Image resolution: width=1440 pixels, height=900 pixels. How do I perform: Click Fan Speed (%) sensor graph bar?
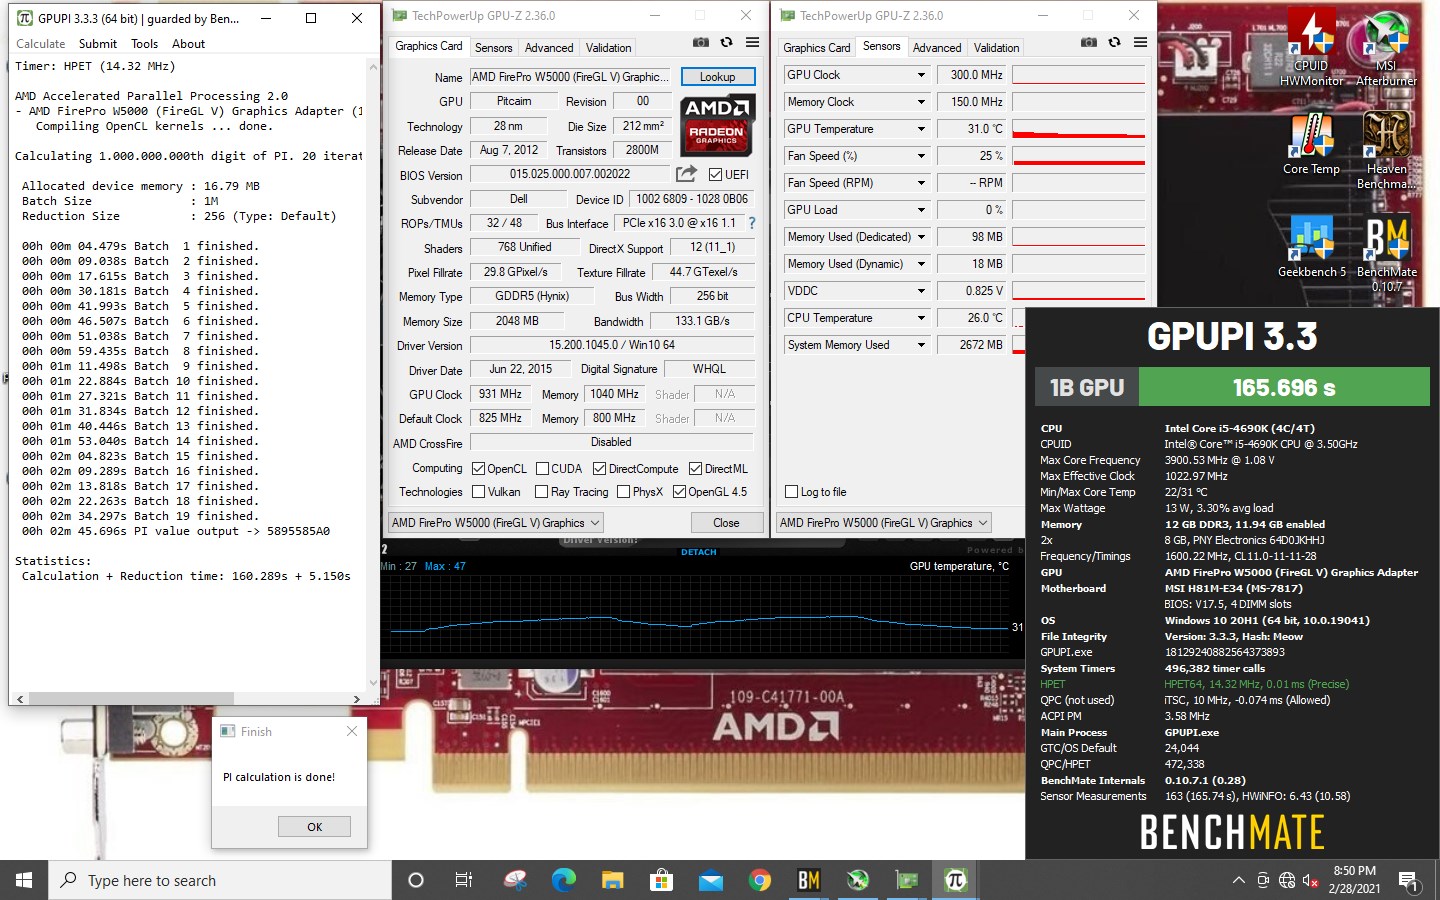[x=1078, y=156]
